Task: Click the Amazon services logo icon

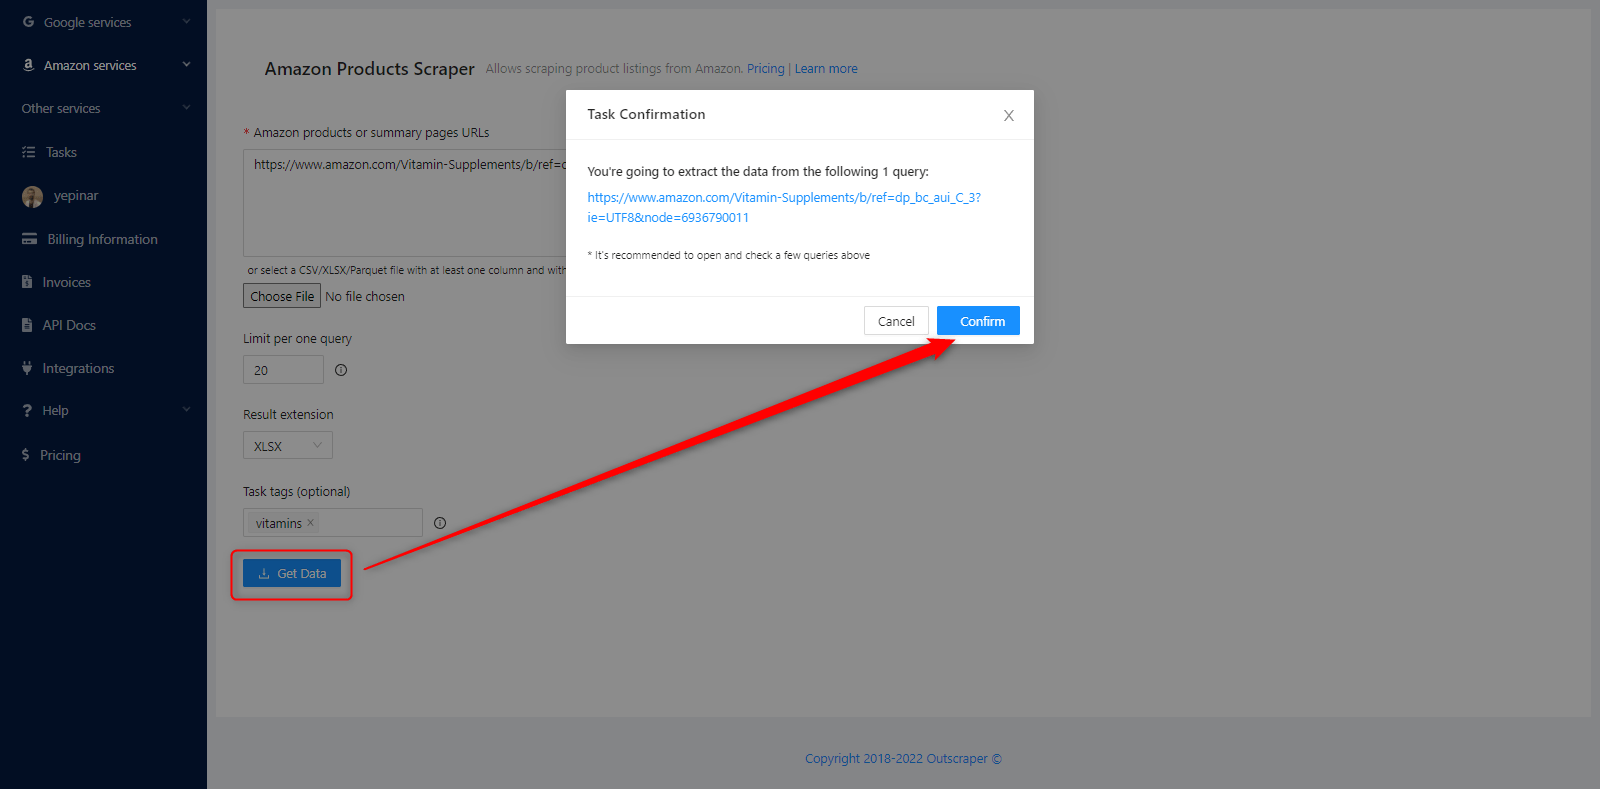Action: [x=28, y=65]
